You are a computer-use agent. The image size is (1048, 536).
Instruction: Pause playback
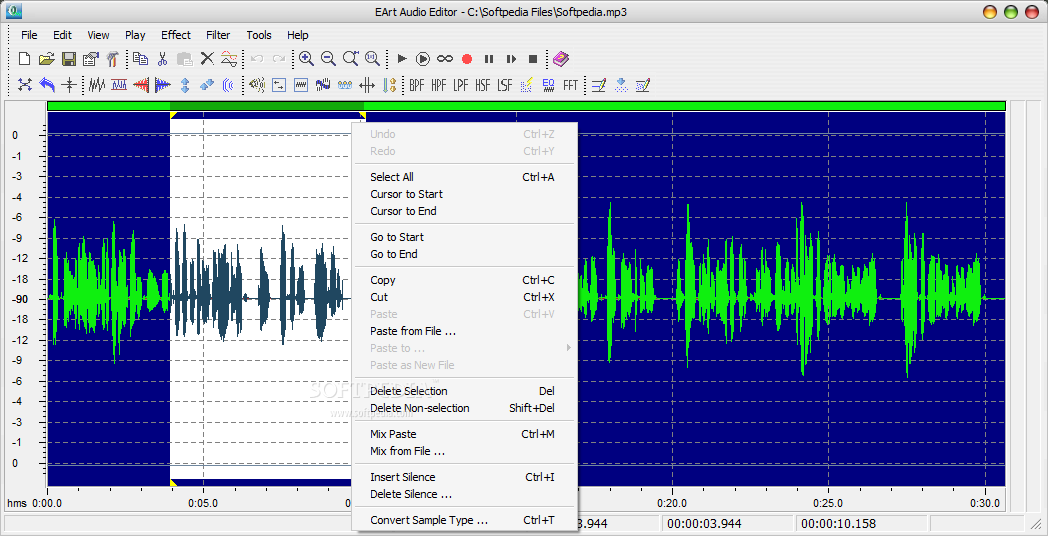click(x=489, y=59)
